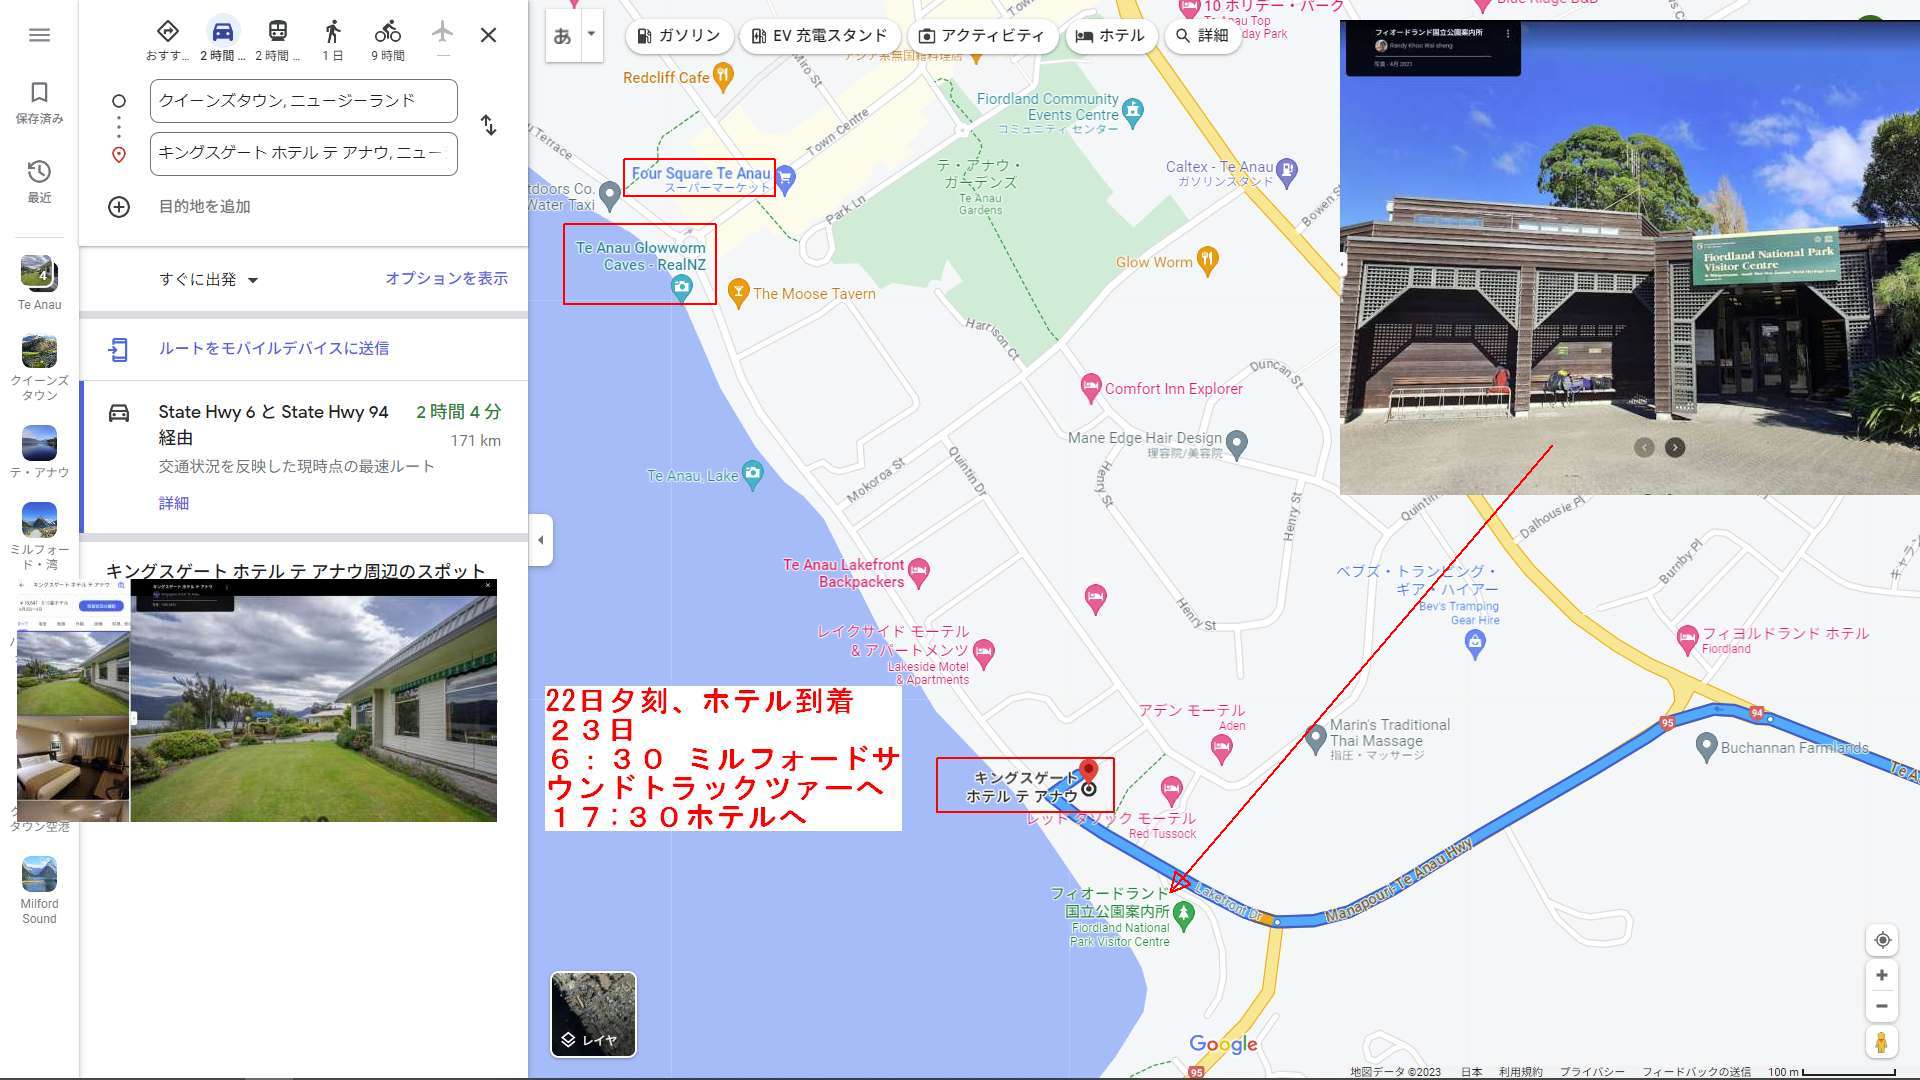
Task: Open the hamburger main menu
Action: coord(39,35)
